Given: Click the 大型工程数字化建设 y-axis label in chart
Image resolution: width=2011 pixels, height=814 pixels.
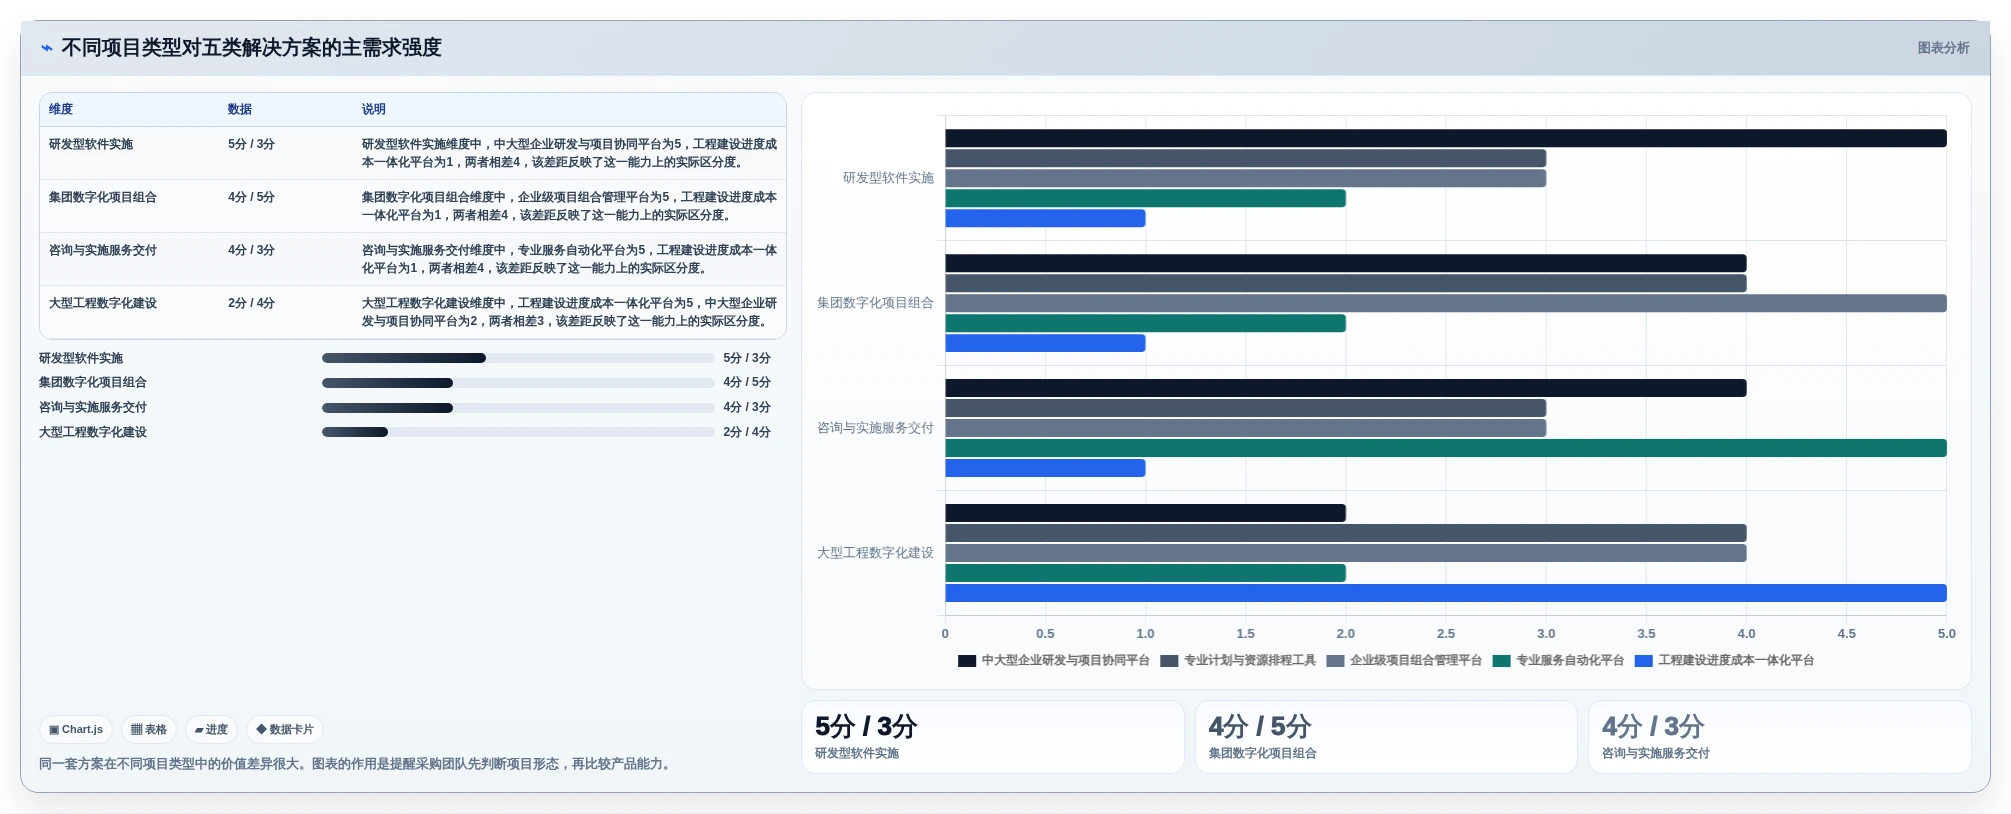Looking at the screenshot, I should click(x=875, y=553).
